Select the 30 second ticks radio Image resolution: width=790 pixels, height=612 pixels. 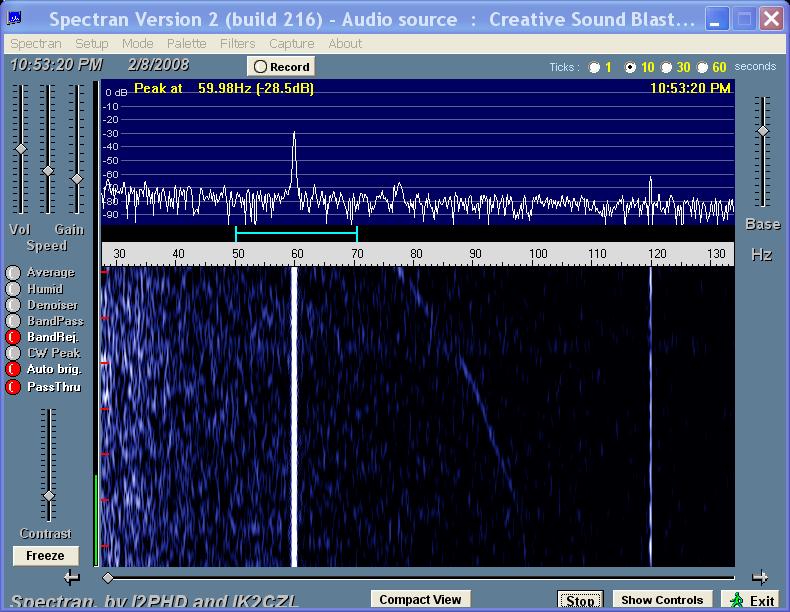(666, 67)
